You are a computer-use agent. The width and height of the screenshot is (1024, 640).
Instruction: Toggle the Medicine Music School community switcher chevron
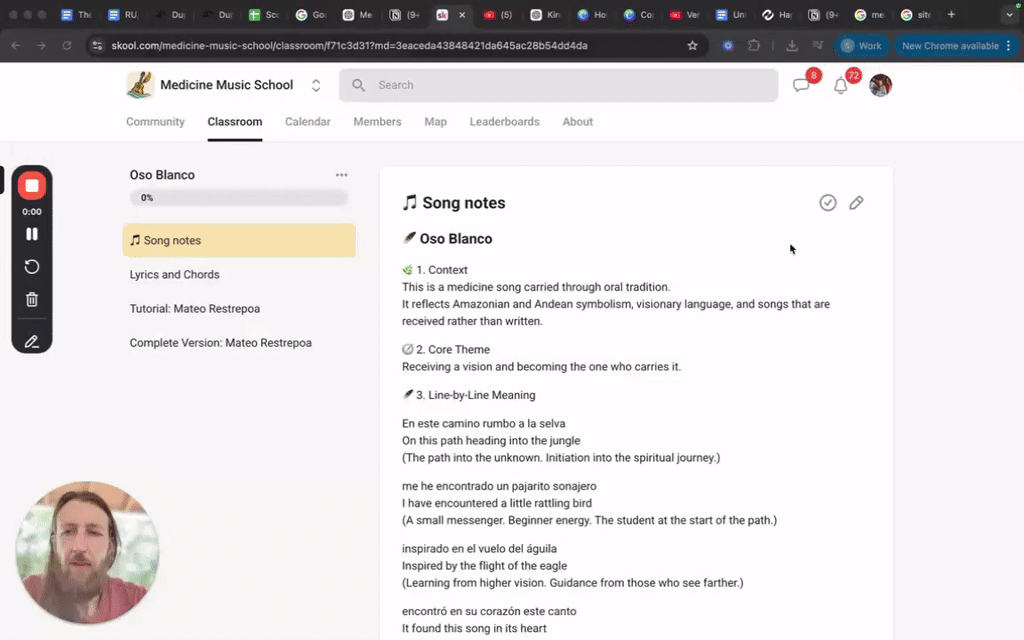tap(316, 85)
